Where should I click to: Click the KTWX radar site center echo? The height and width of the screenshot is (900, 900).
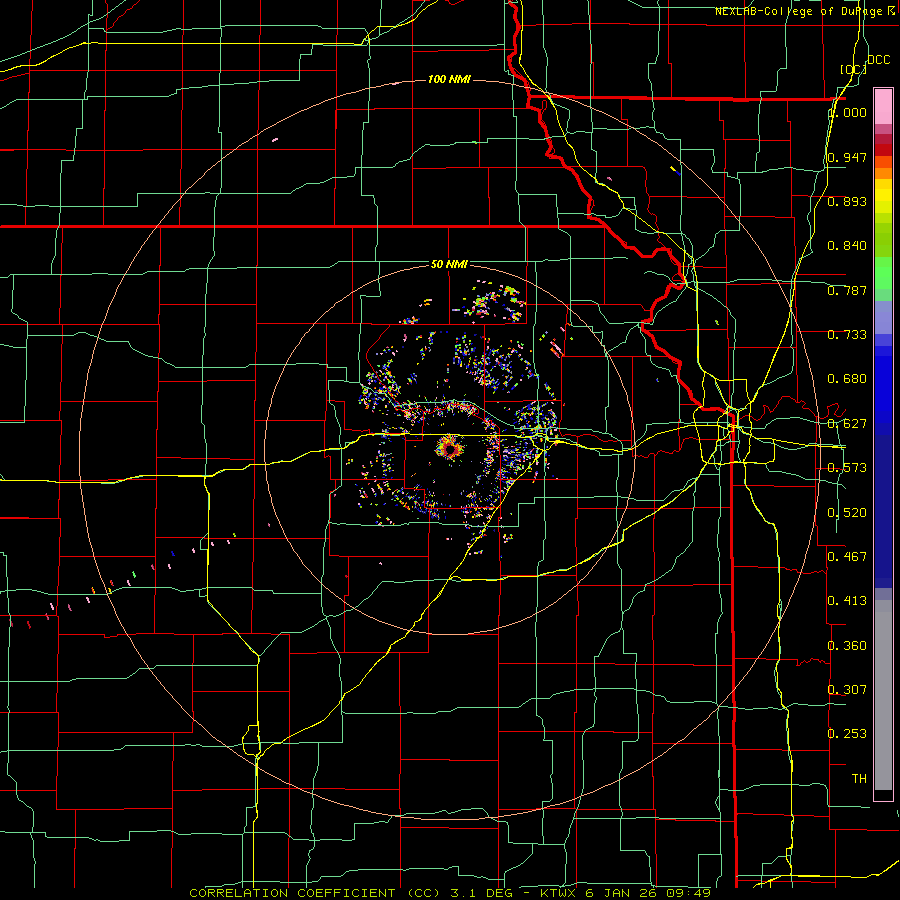coord(450,449)
